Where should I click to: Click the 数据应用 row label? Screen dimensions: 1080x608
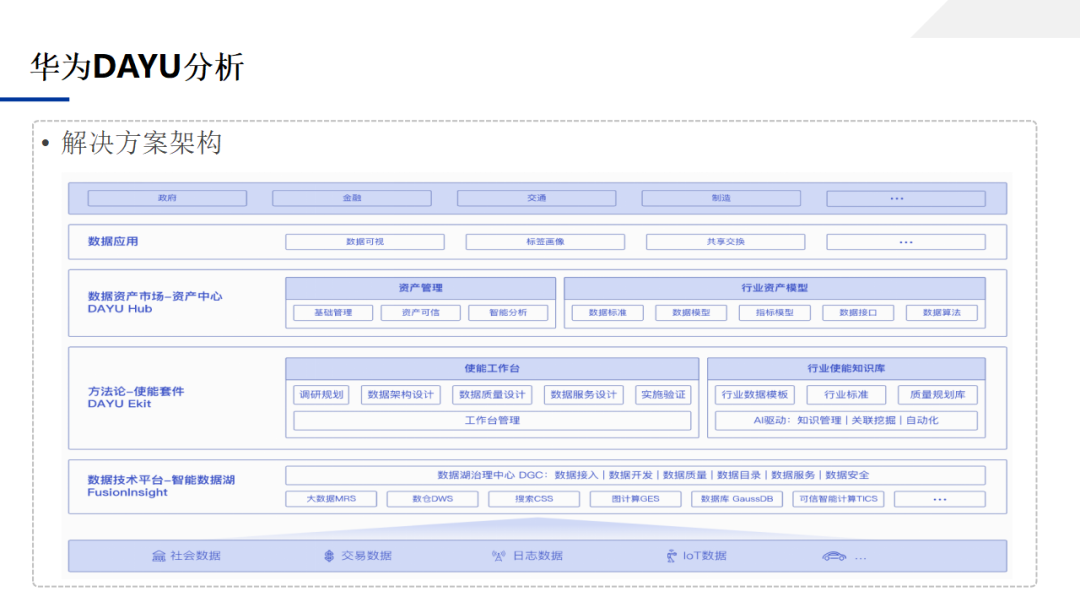pyautogui.click(x=113, y=242)
